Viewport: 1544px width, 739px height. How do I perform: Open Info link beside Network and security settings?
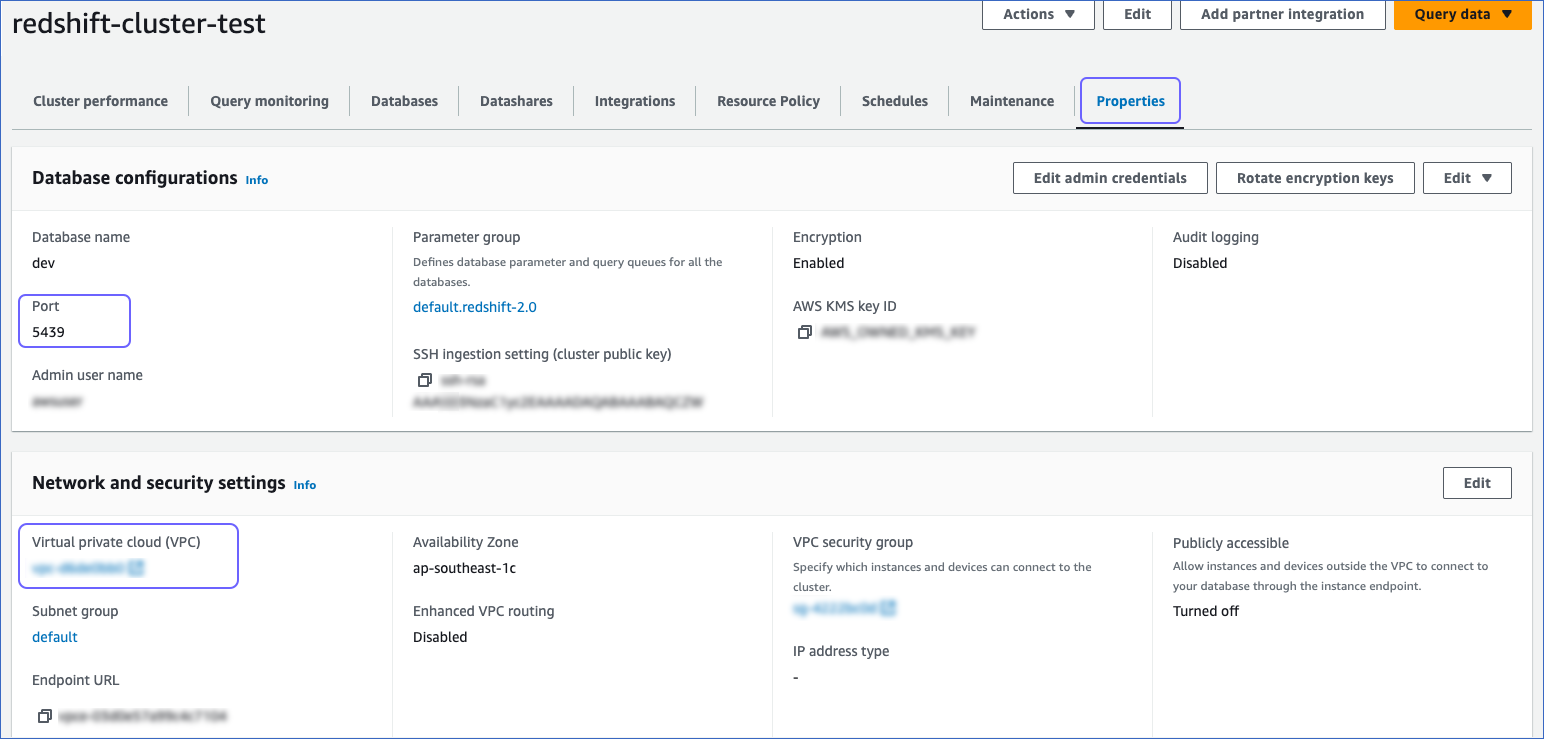(x=305, y=485)
